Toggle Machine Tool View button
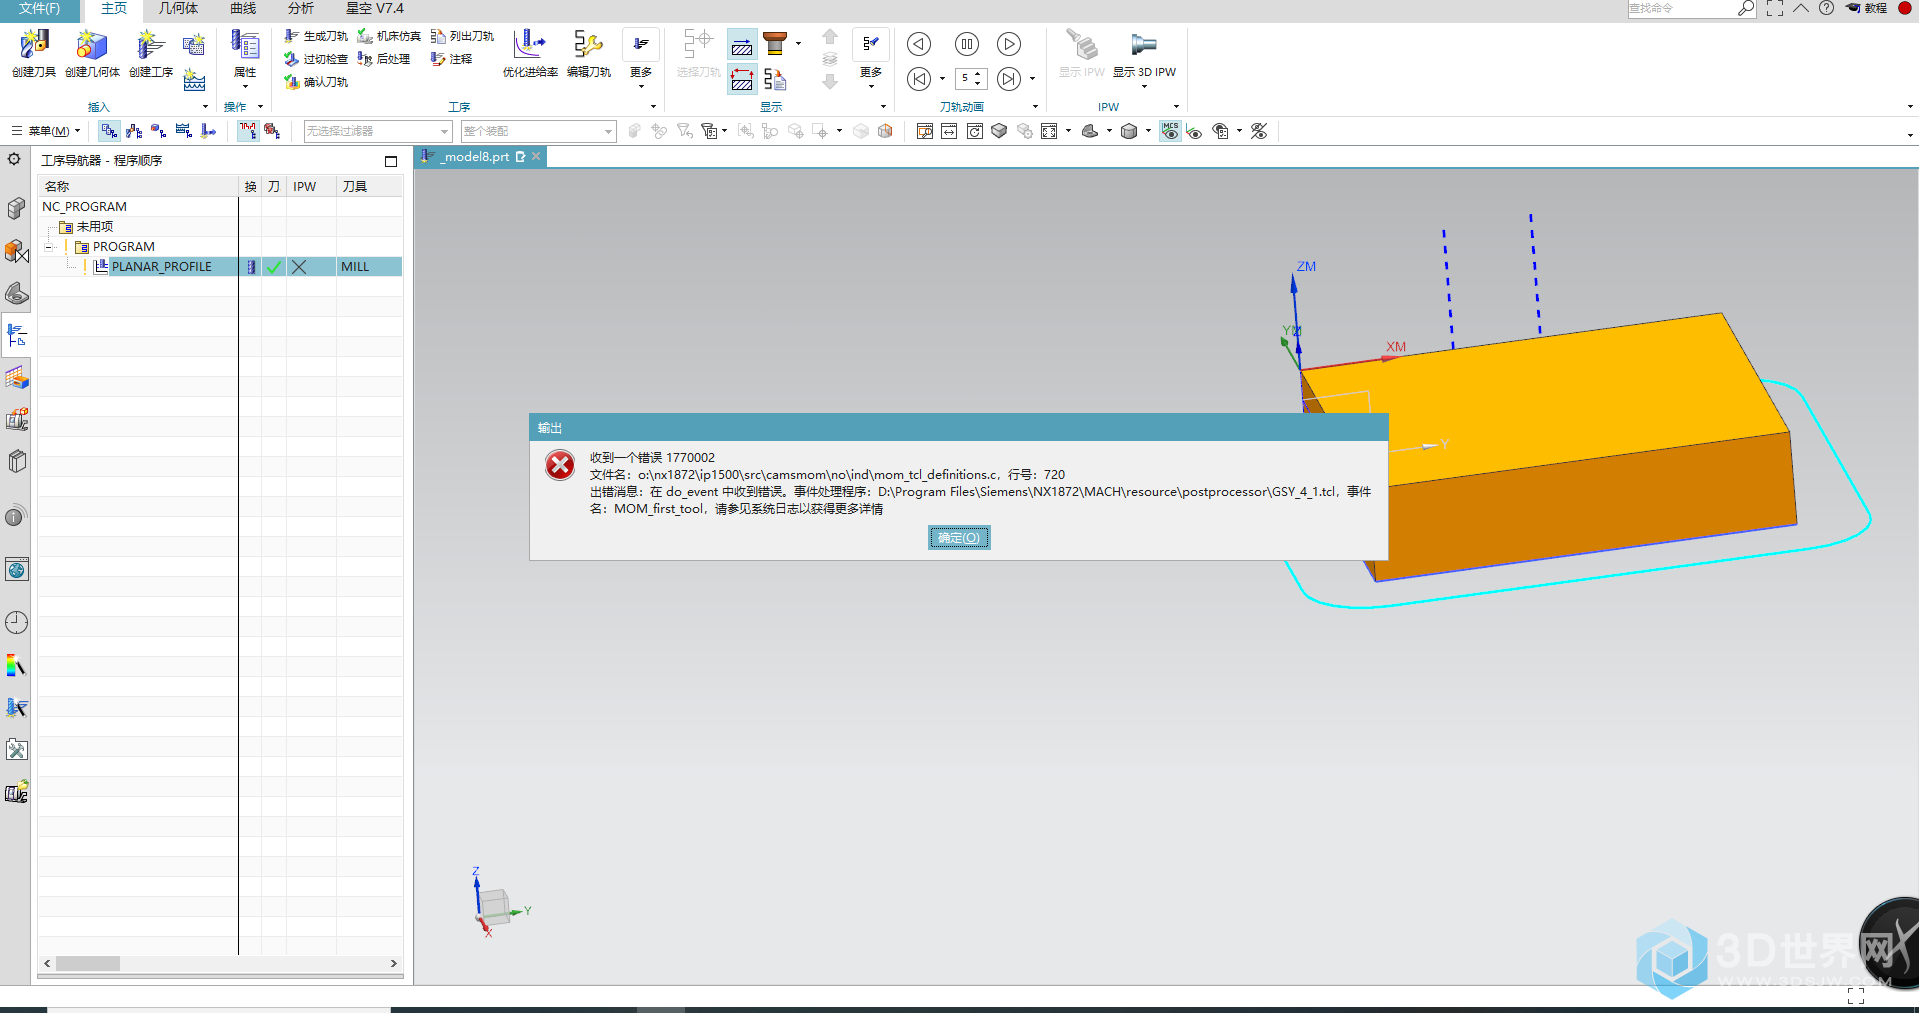Screen dimensions: 1919x1013 click(x=133, y=131)
